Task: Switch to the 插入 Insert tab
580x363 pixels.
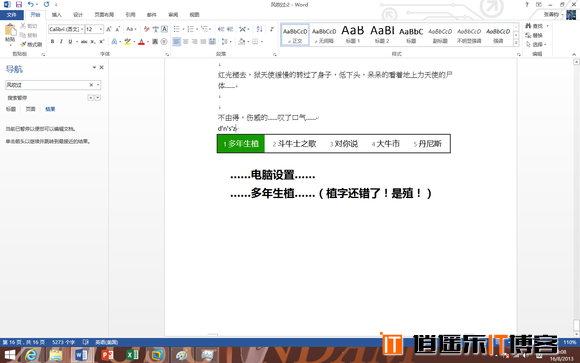Action: [x=57, y=15]
